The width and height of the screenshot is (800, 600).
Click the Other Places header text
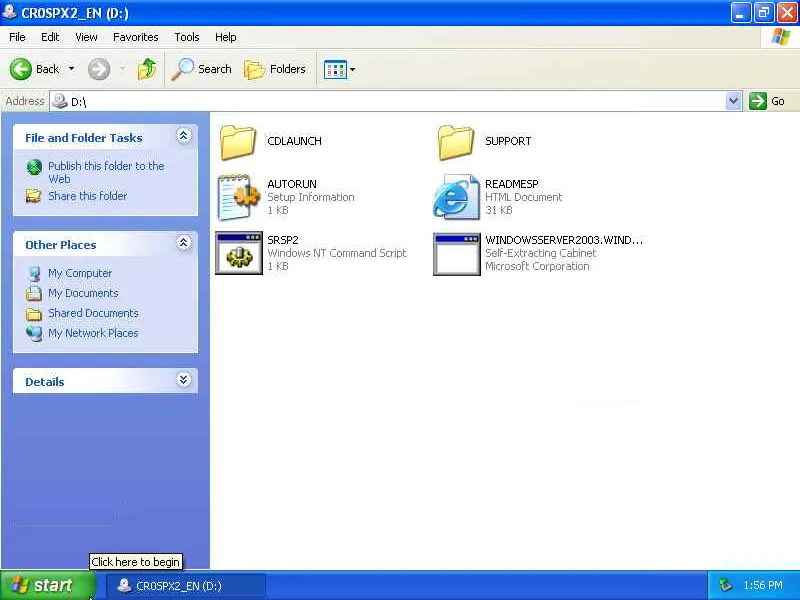coord(61,245)
